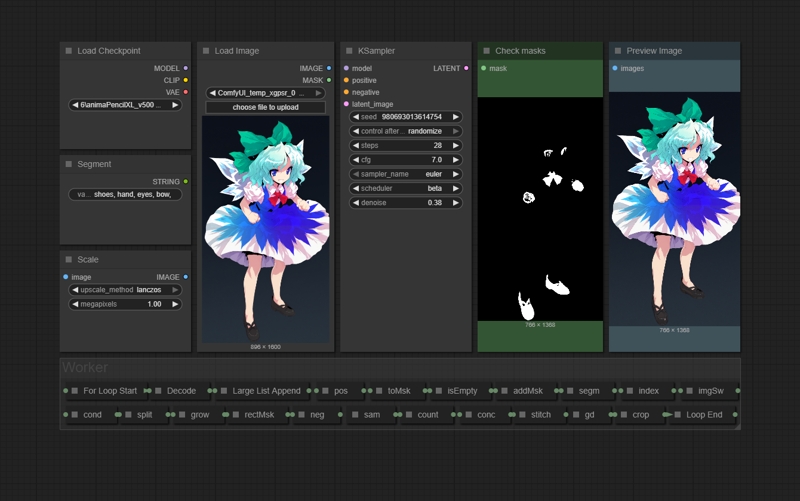Click the images input port on Preview Image
The width and height of the screenshot is (800, 501).
click(x=615, y=68)
